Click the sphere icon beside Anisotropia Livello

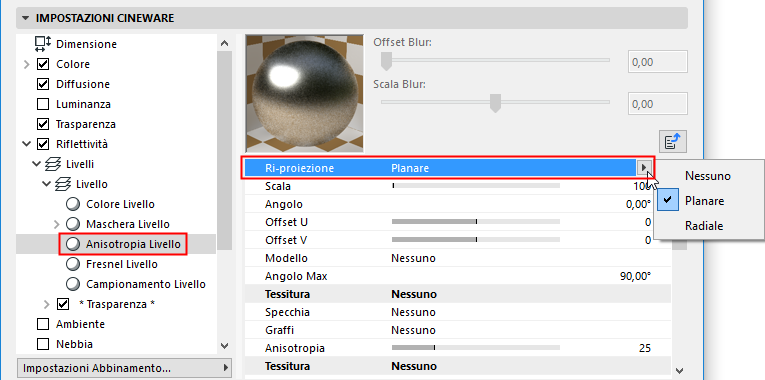coord(73,244)
